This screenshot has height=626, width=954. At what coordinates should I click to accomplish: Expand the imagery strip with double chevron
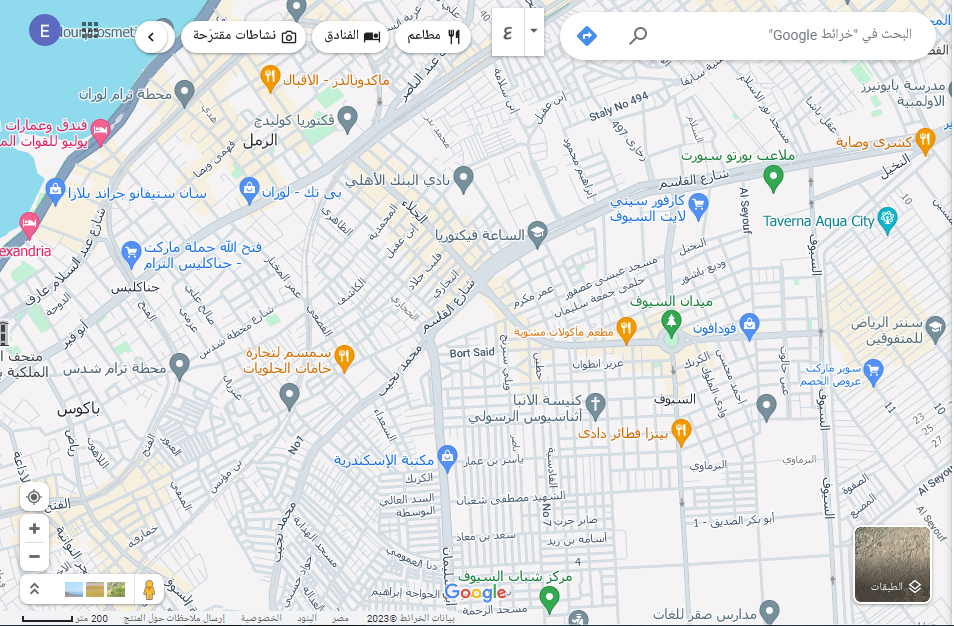(x=34, y=590)
